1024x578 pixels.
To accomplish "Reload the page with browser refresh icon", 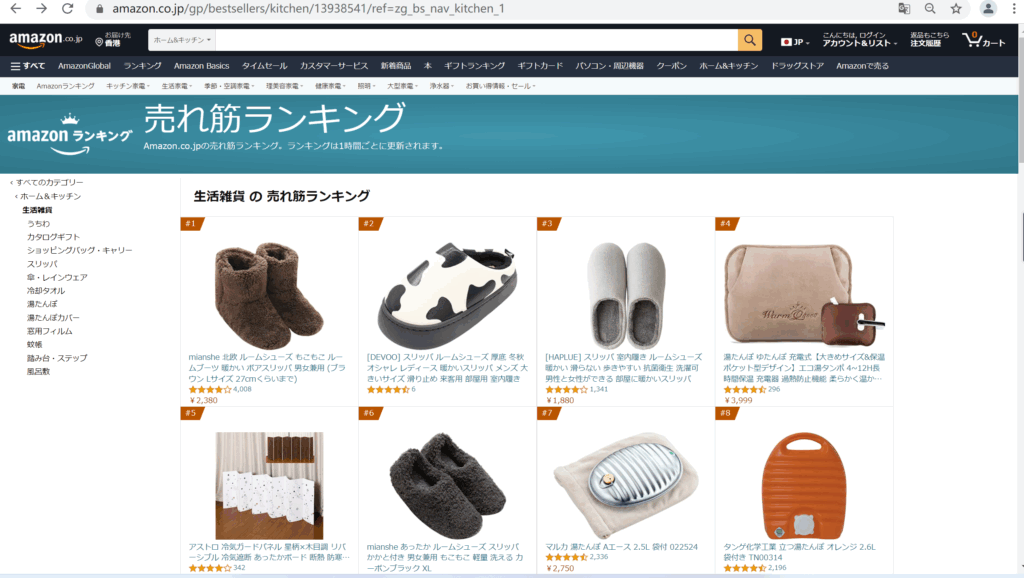I will 67,8.
